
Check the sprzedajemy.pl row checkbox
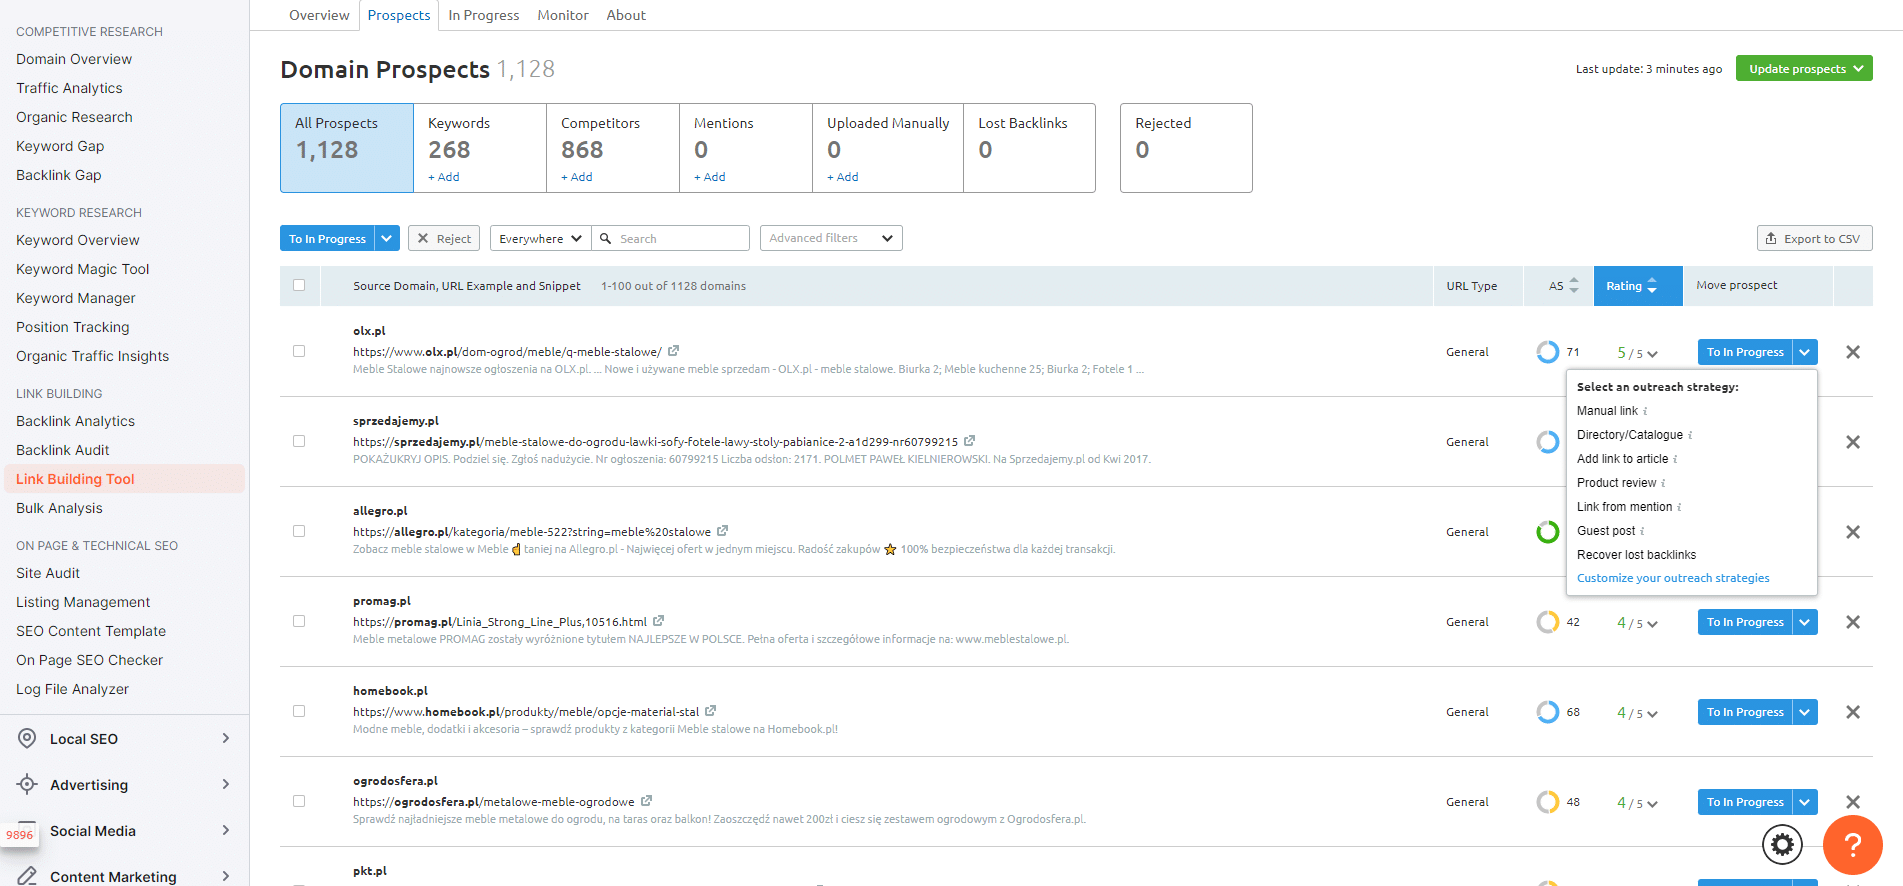[x=299, y=441]
